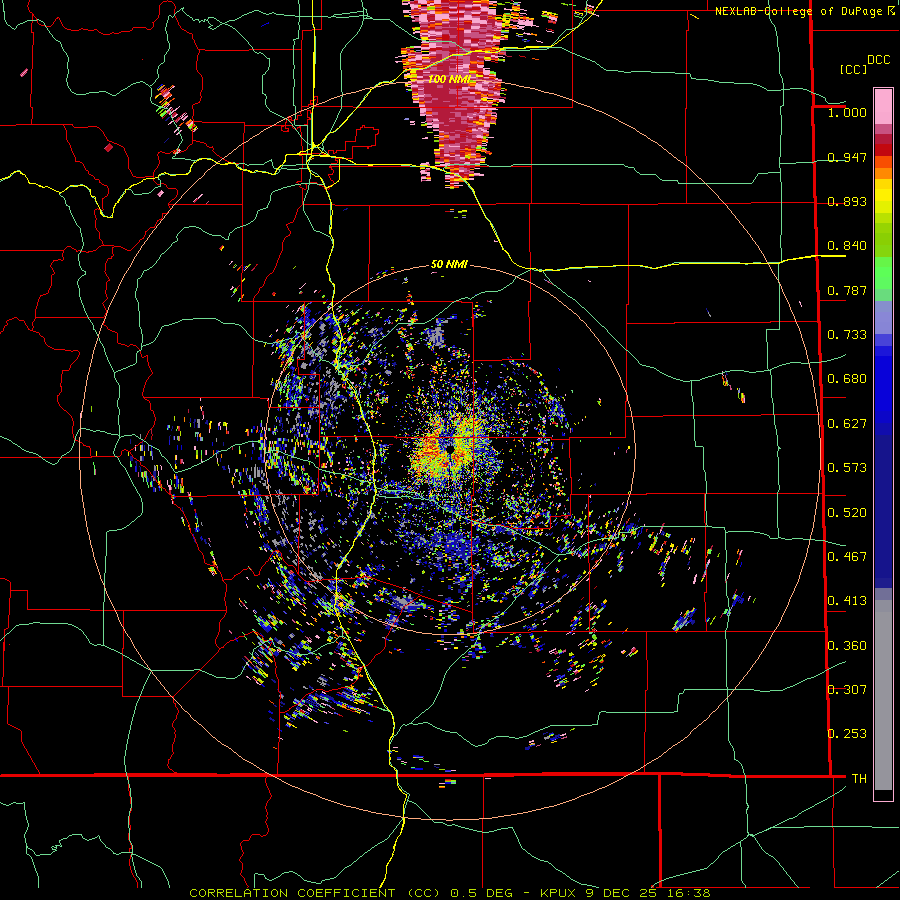Select the 0.787 scale value
This screenshot has width=900, height=900.
point(847,290)
